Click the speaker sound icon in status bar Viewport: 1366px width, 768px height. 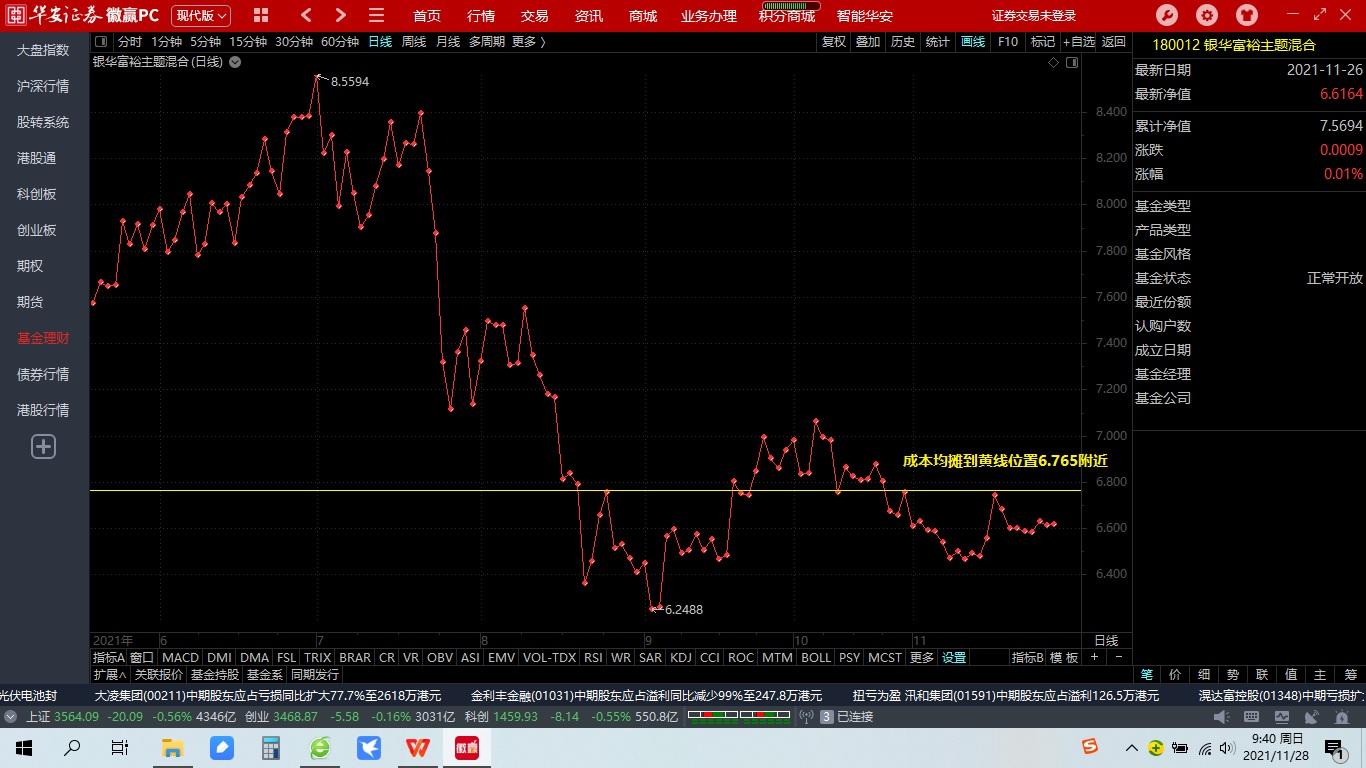pyautogui.click(x=1221, y=717)
